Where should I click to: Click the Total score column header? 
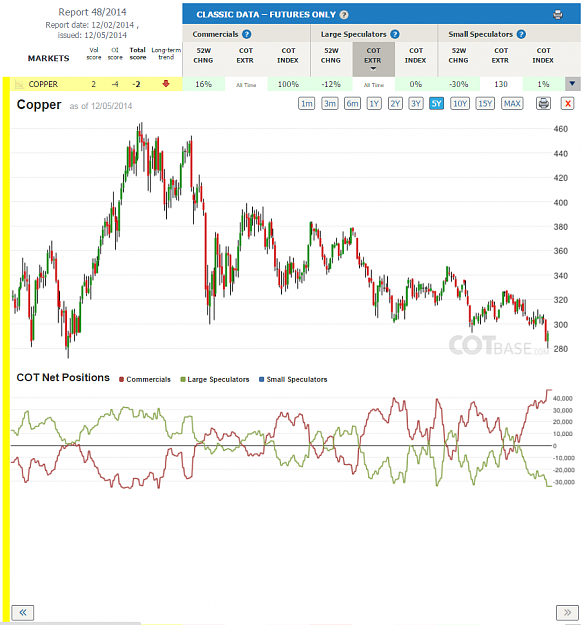pos(138,54)
